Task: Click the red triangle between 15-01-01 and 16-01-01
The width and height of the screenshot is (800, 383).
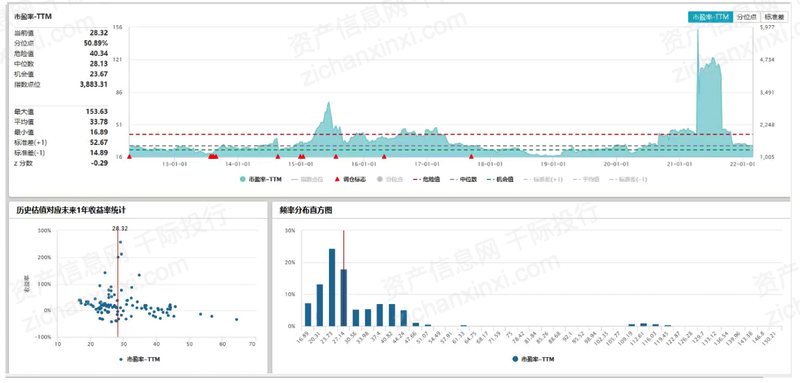Action: [x=336, y=157]
